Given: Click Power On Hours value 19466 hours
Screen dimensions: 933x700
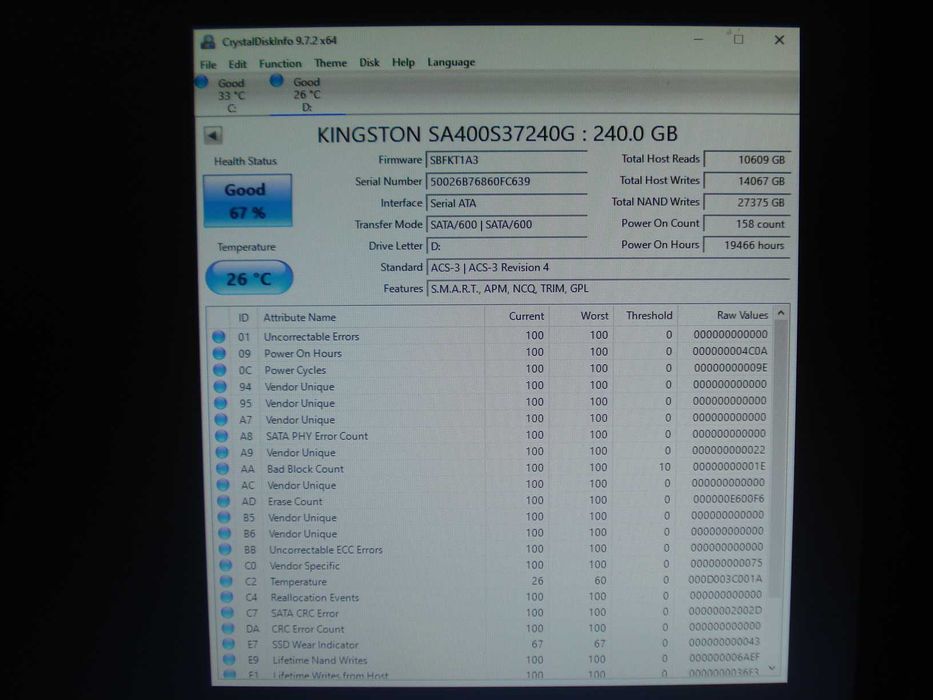Looking at the screenshot, I should tap(747, 245).
